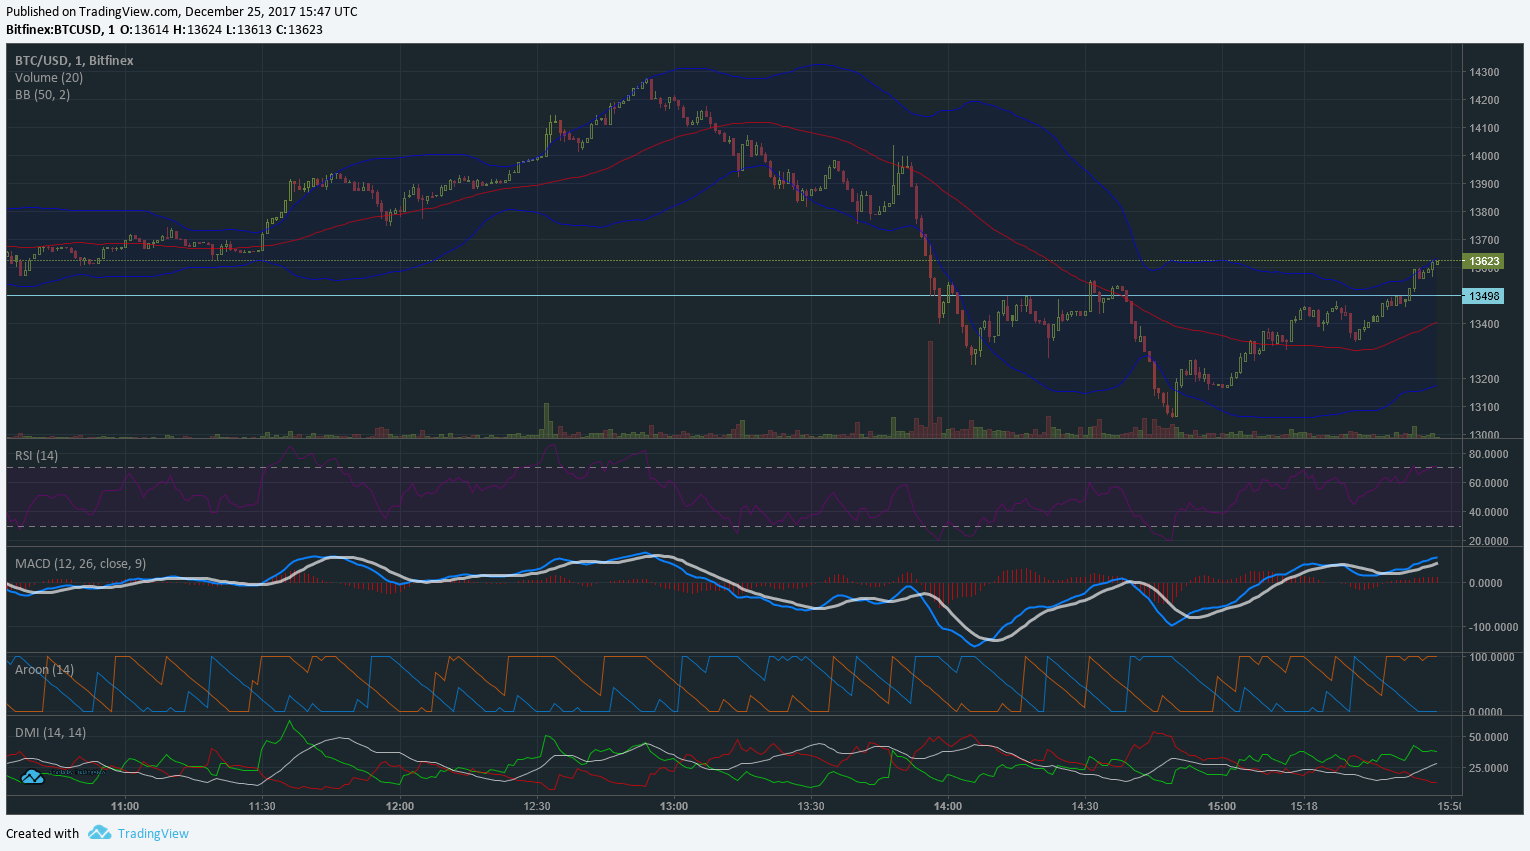
Task: Click the 14000 price axis label
Action: 1484,156
